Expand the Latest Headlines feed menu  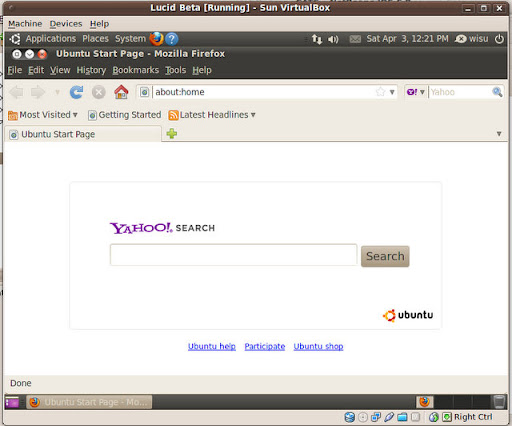click(x=212, y=115)
